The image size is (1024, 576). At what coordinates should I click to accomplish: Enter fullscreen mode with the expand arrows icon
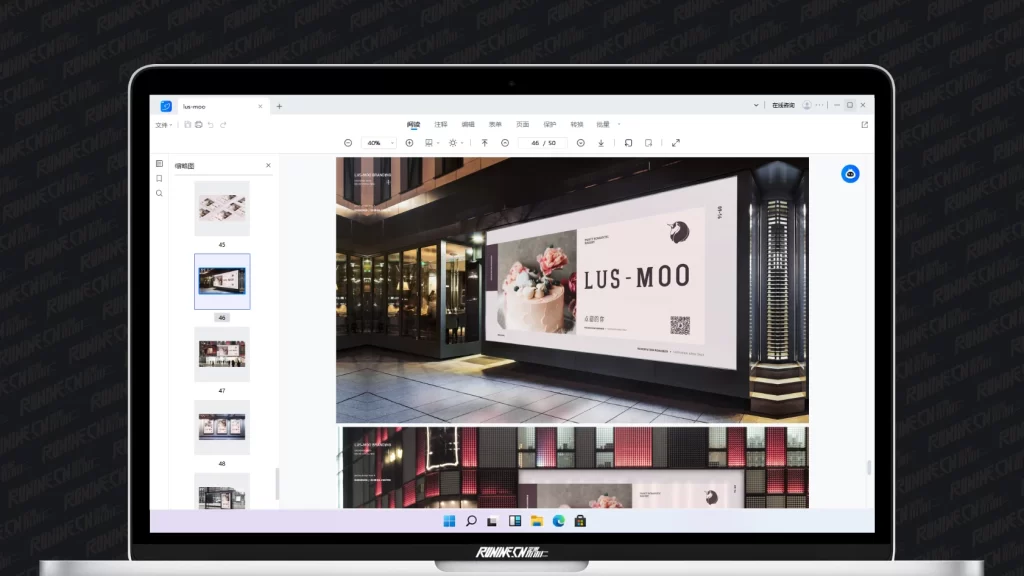(x=676, y=143)
